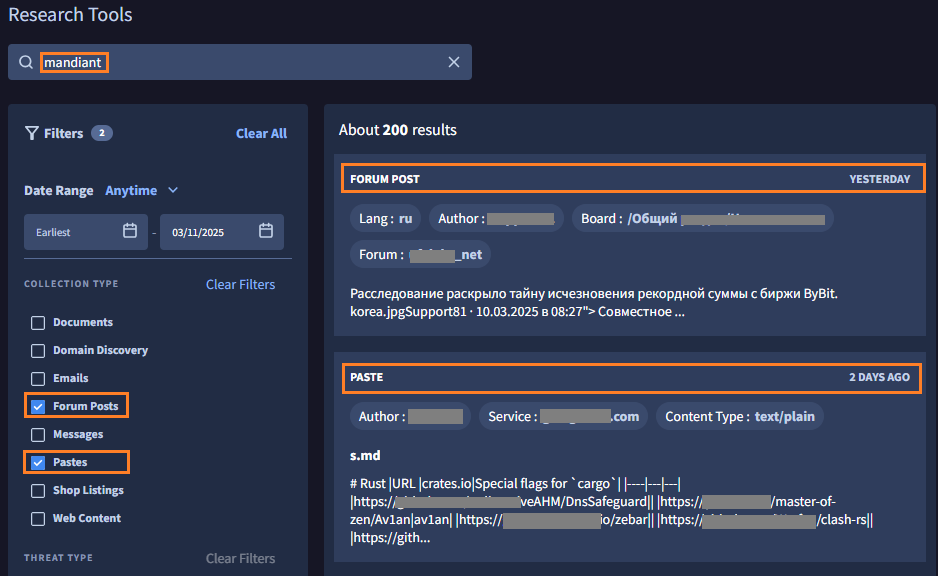Click the search magnifier icon
This screenshot has width=938, height=576.
click(x=26, y=62)
